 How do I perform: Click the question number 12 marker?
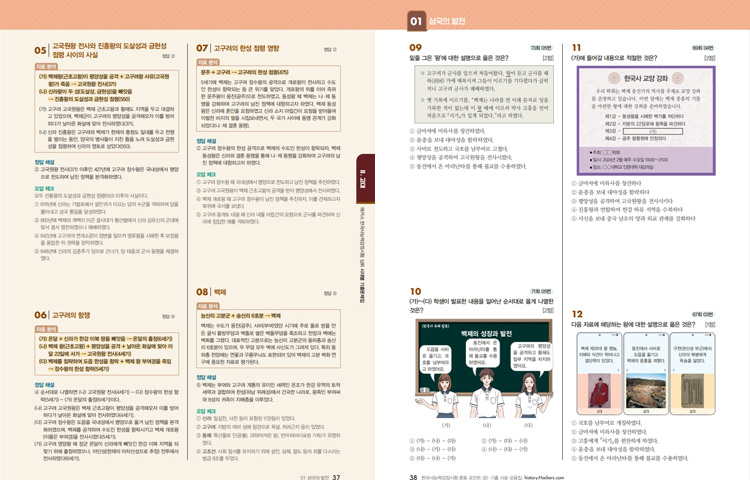coord(579,314)
